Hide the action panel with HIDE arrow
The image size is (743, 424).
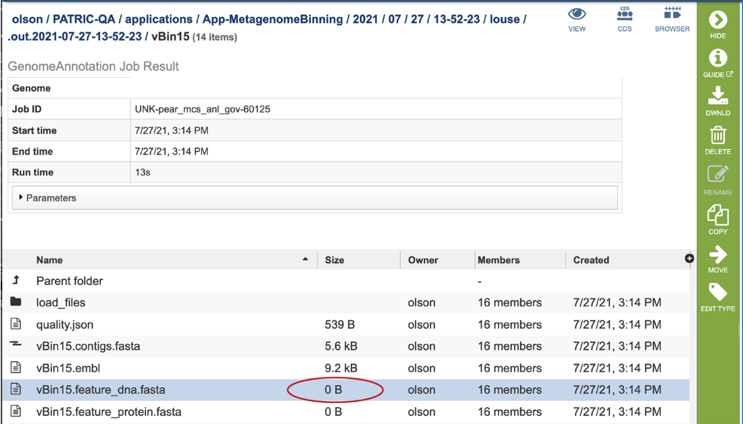718,20
